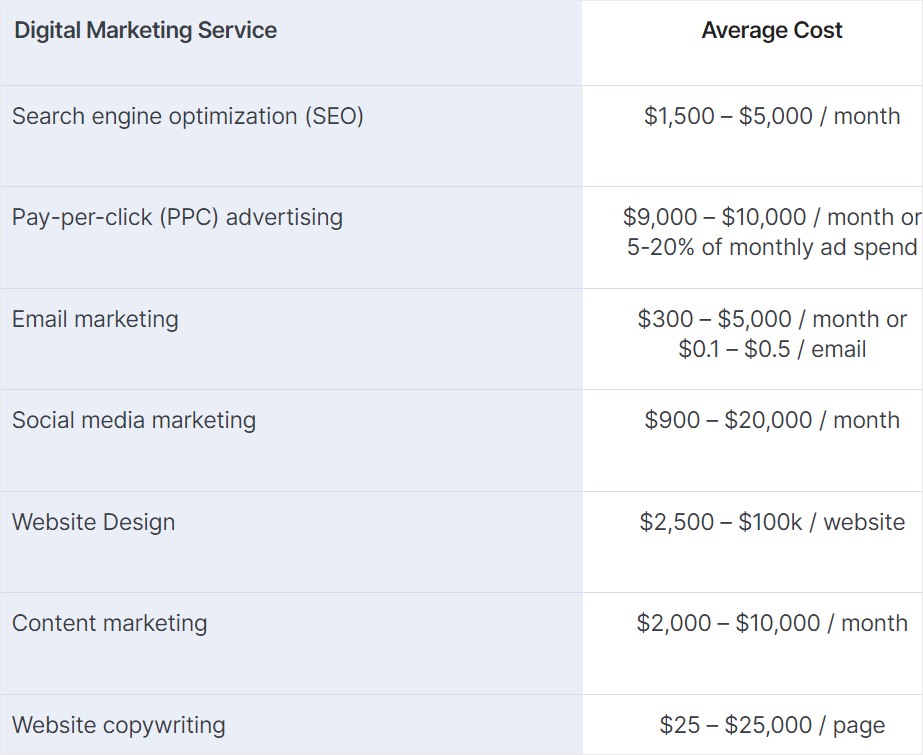Image resolution: width=923 pixels, height=755 pixels.
Task: Click the $25 – $25,000 / page cost
Action: click(x=772, y=726)
